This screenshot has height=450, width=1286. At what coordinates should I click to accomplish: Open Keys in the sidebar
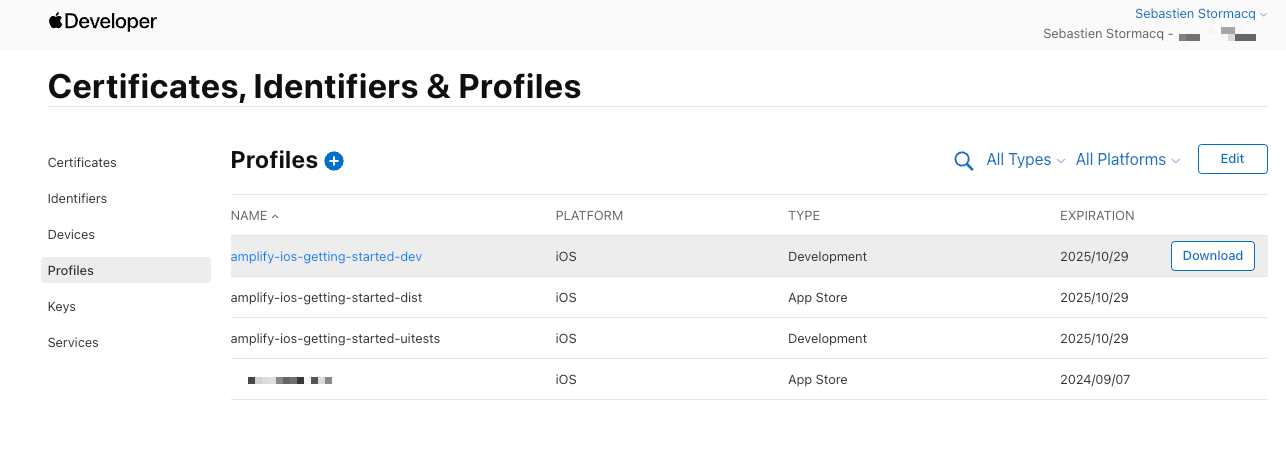62,307
